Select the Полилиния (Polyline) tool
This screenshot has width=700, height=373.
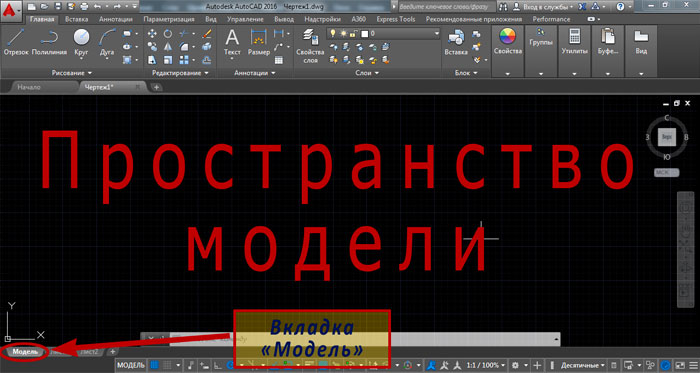click(x=49, y=42)
